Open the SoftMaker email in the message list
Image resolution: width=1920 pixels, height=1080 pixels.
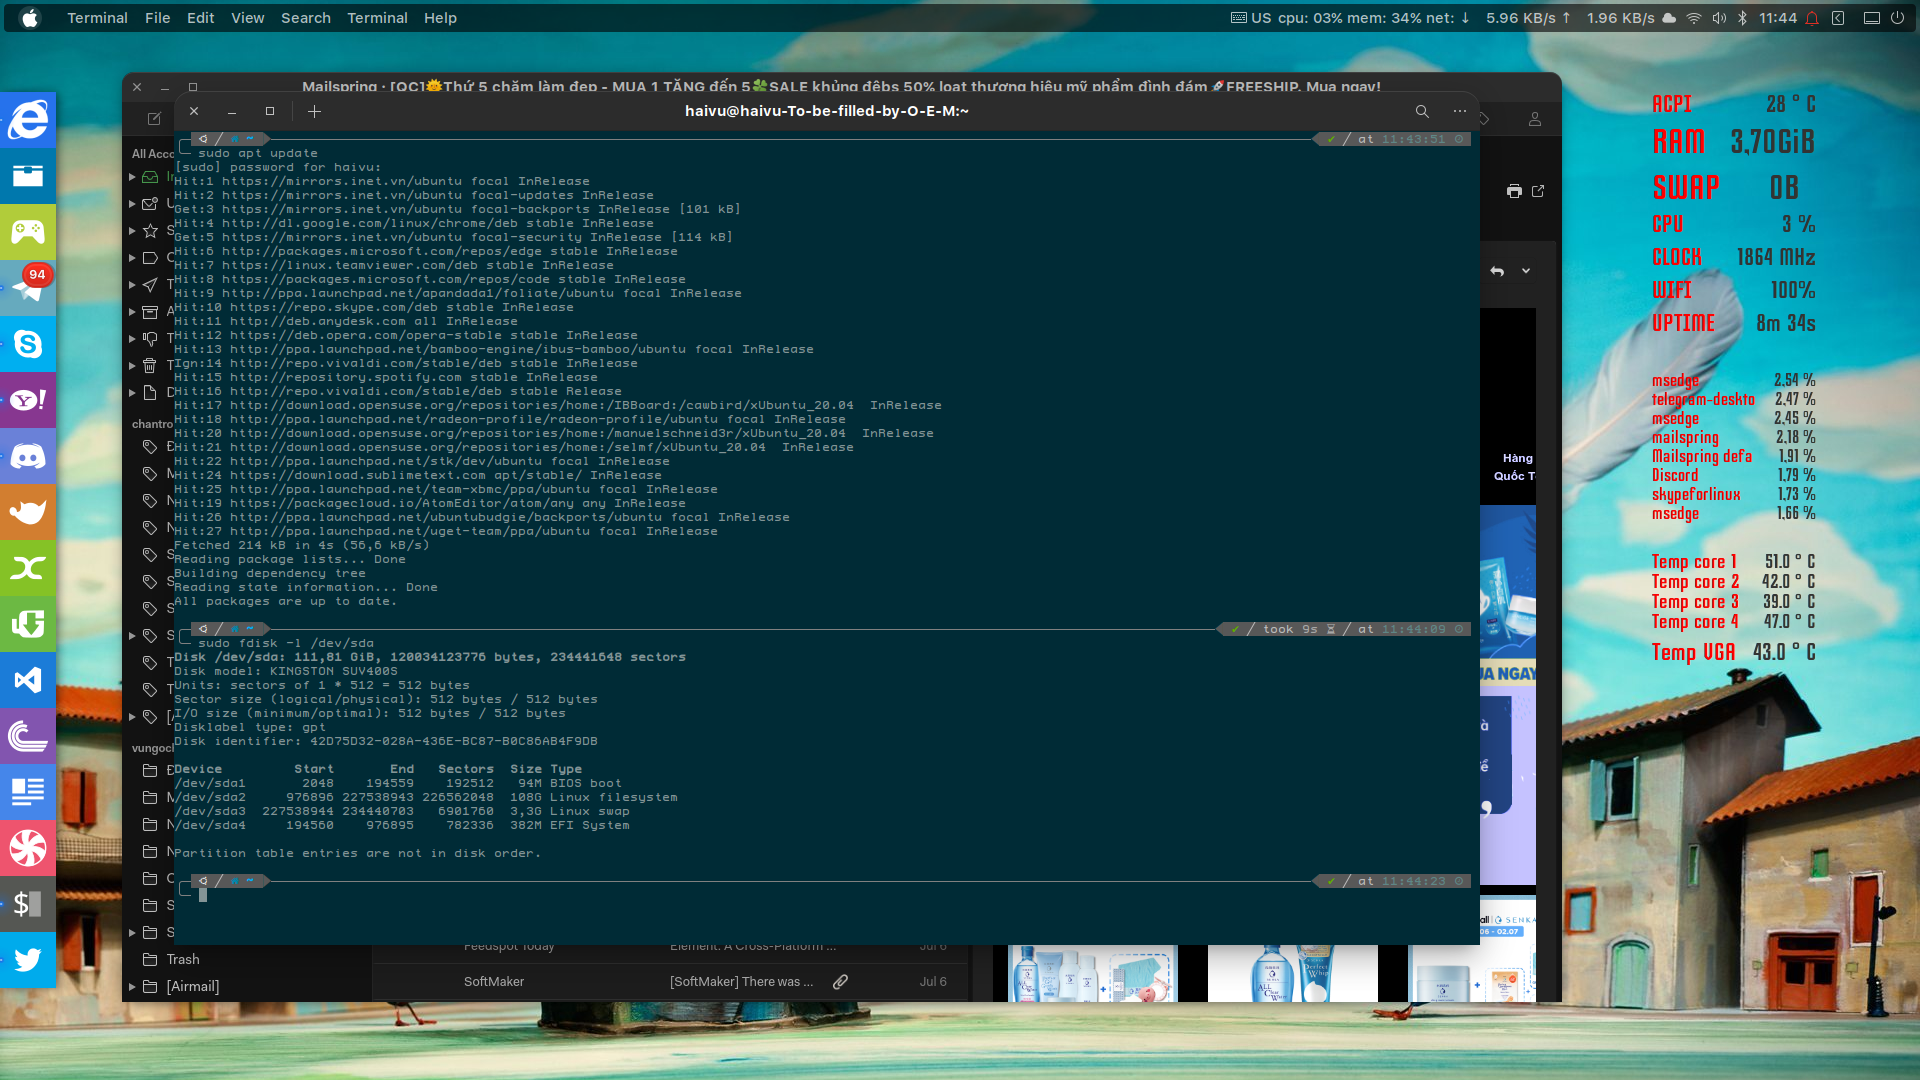[670, 982]
